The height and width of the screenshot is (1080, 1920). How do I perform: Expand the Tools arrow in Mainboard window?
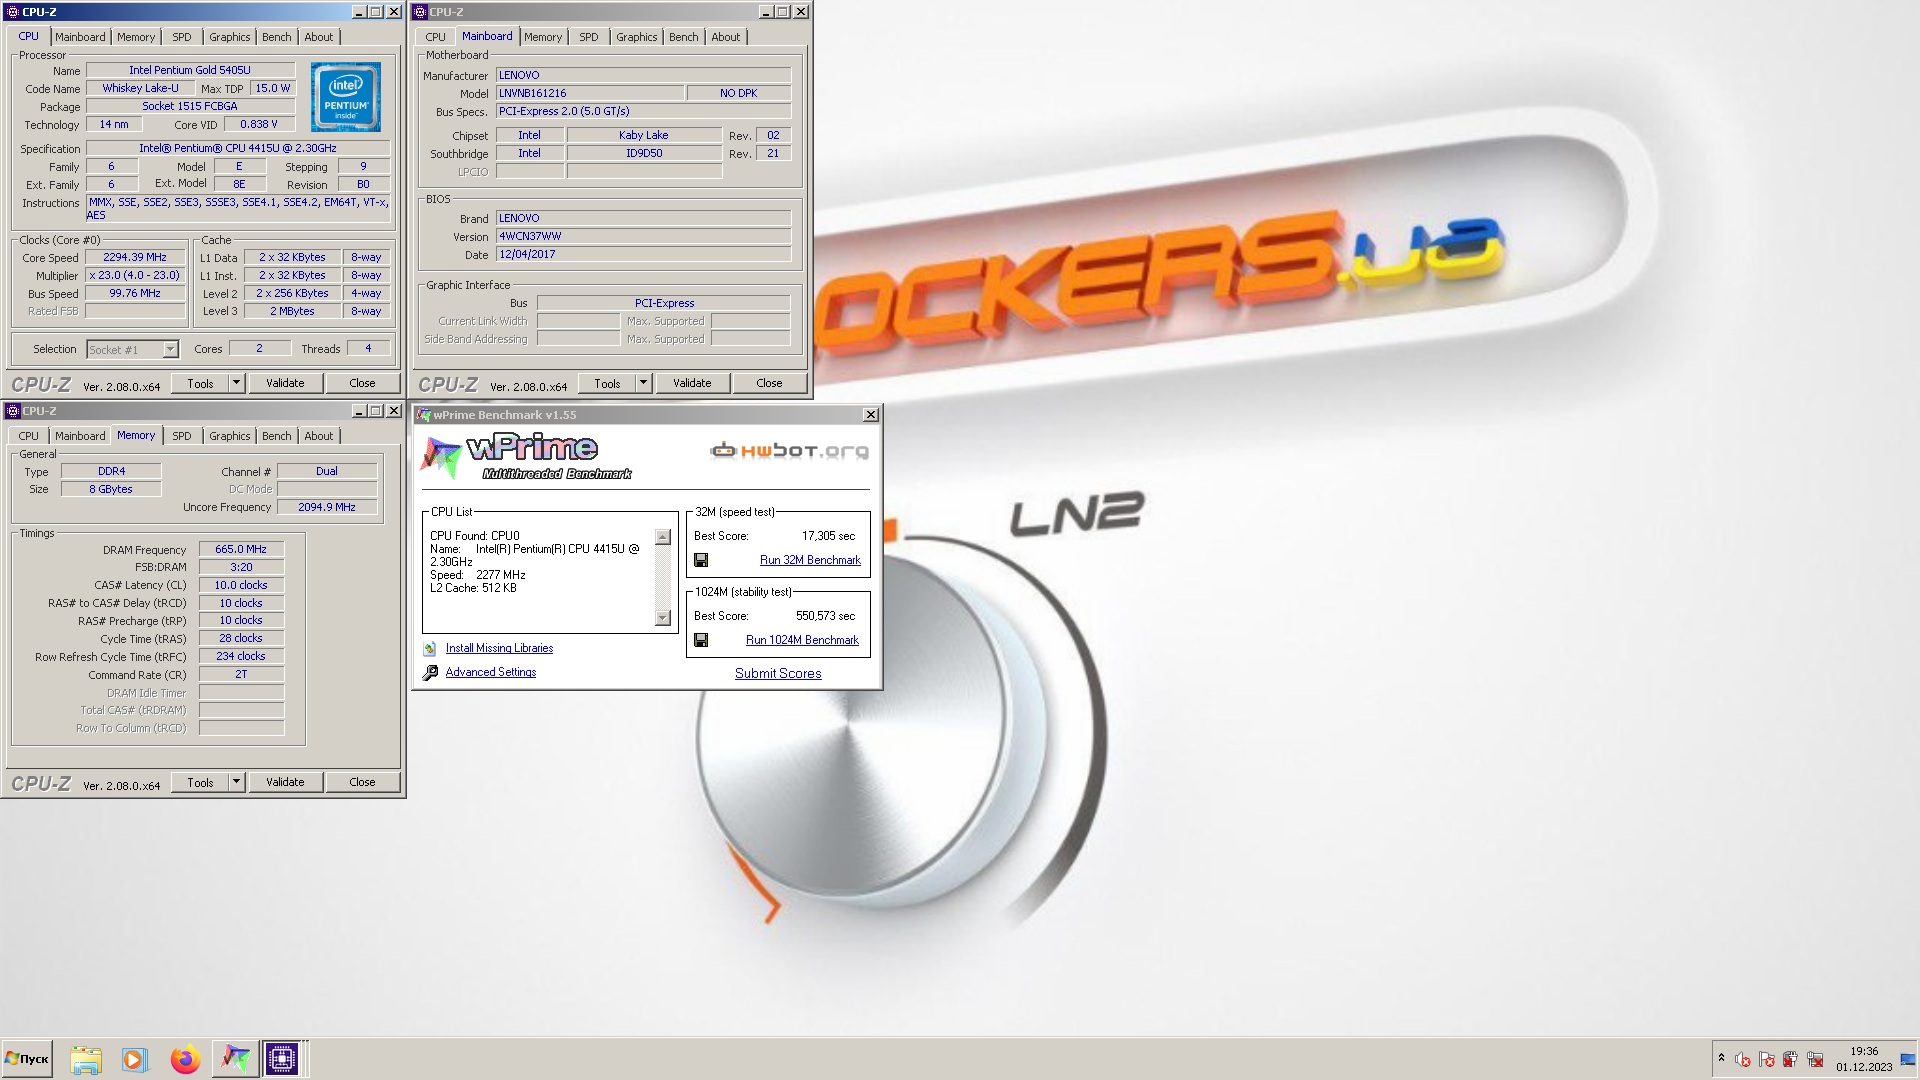[x=644, y=383]
